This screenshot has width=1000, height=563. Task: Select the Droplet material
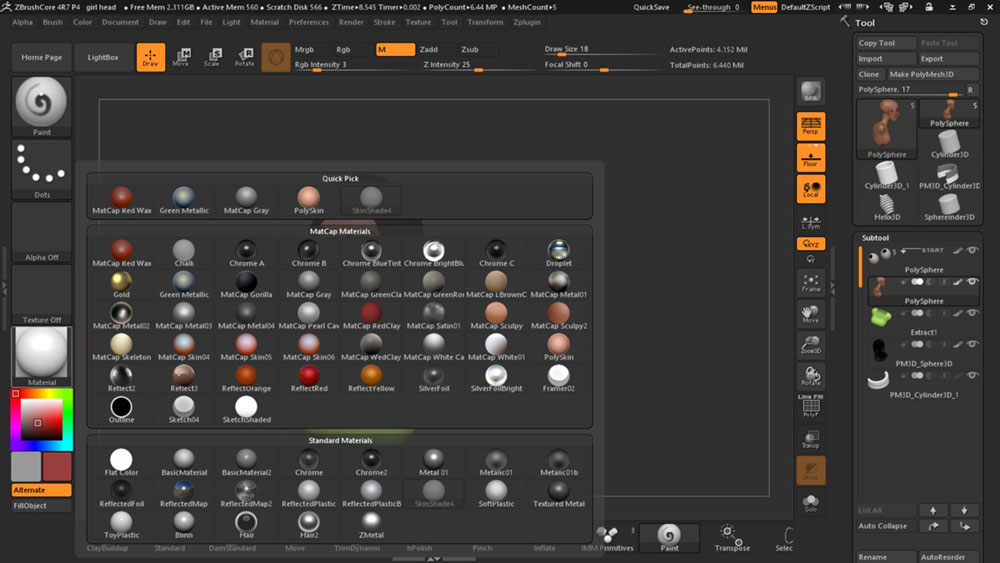pos(559,254)
